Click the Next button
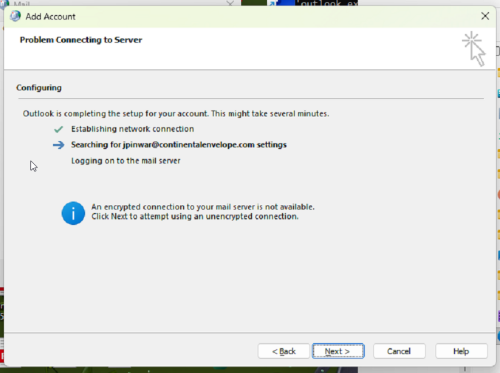 point(338,351)
